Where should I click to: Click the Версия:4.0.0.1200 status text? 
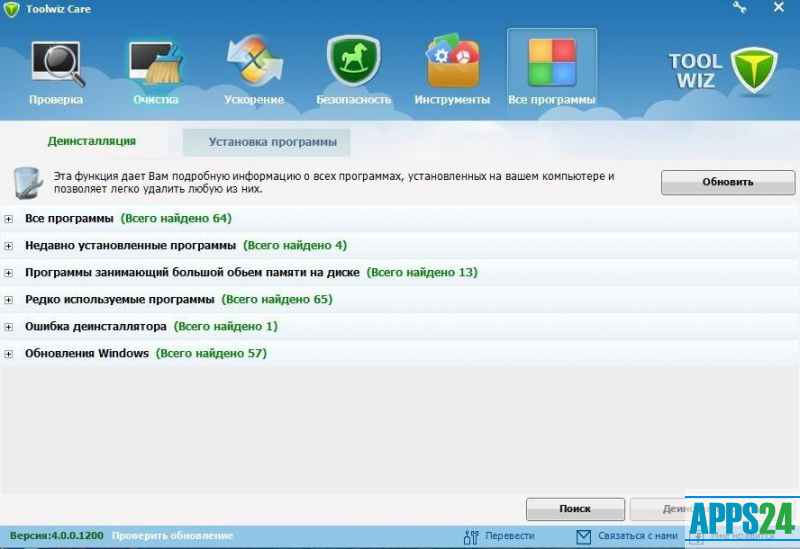click(x=57, y=536)
